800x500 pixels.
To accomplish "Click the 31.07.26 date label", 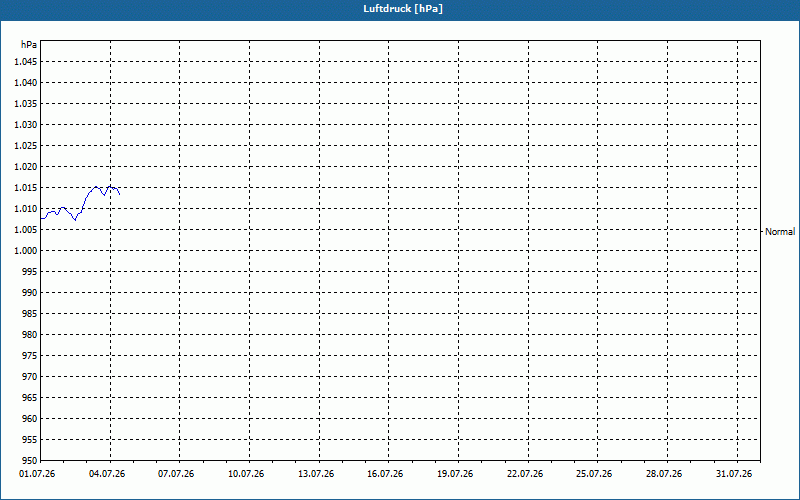I will click(734, 474).
